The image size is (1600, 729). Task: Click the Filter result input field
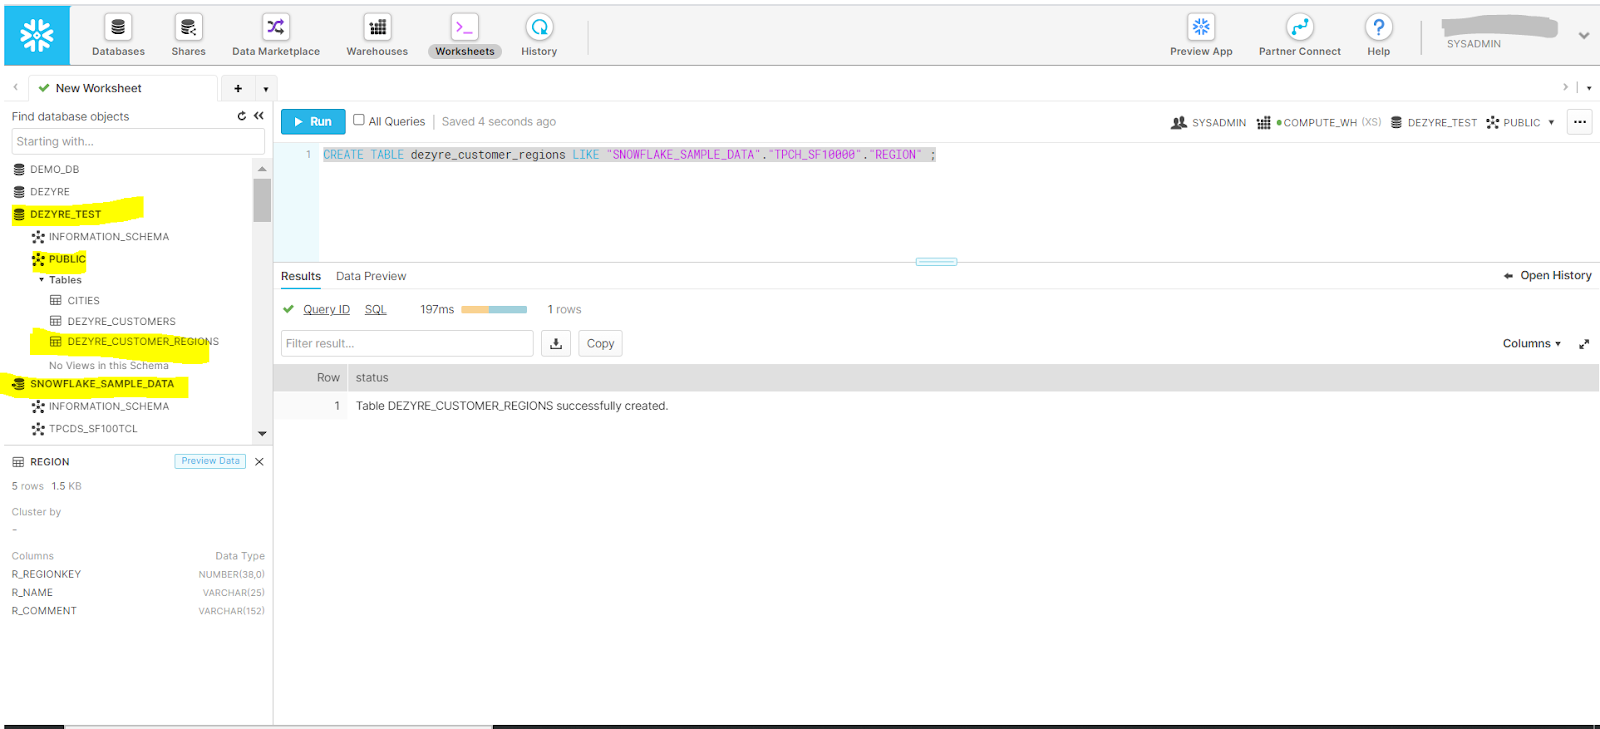pyautogui.click(x=407, y=344)
